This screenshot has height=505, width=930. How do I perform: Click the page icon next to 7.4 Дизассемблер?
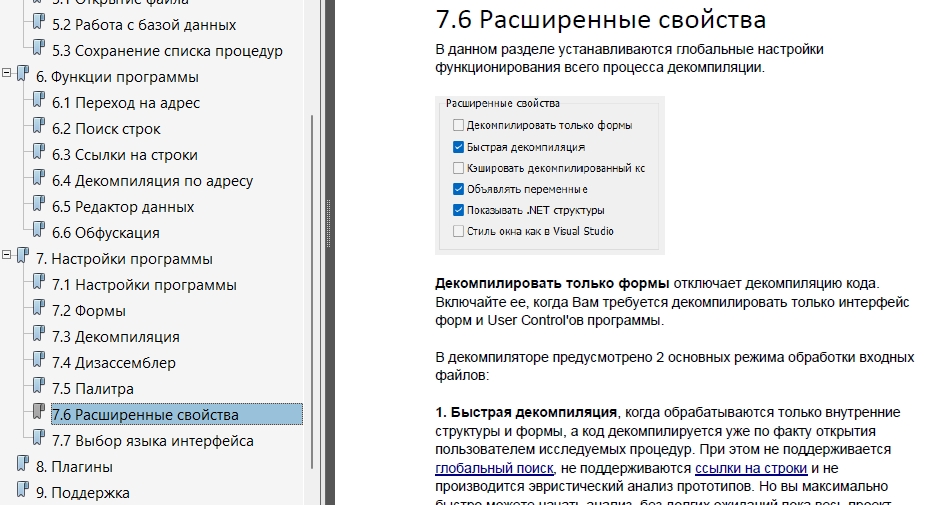39,360
